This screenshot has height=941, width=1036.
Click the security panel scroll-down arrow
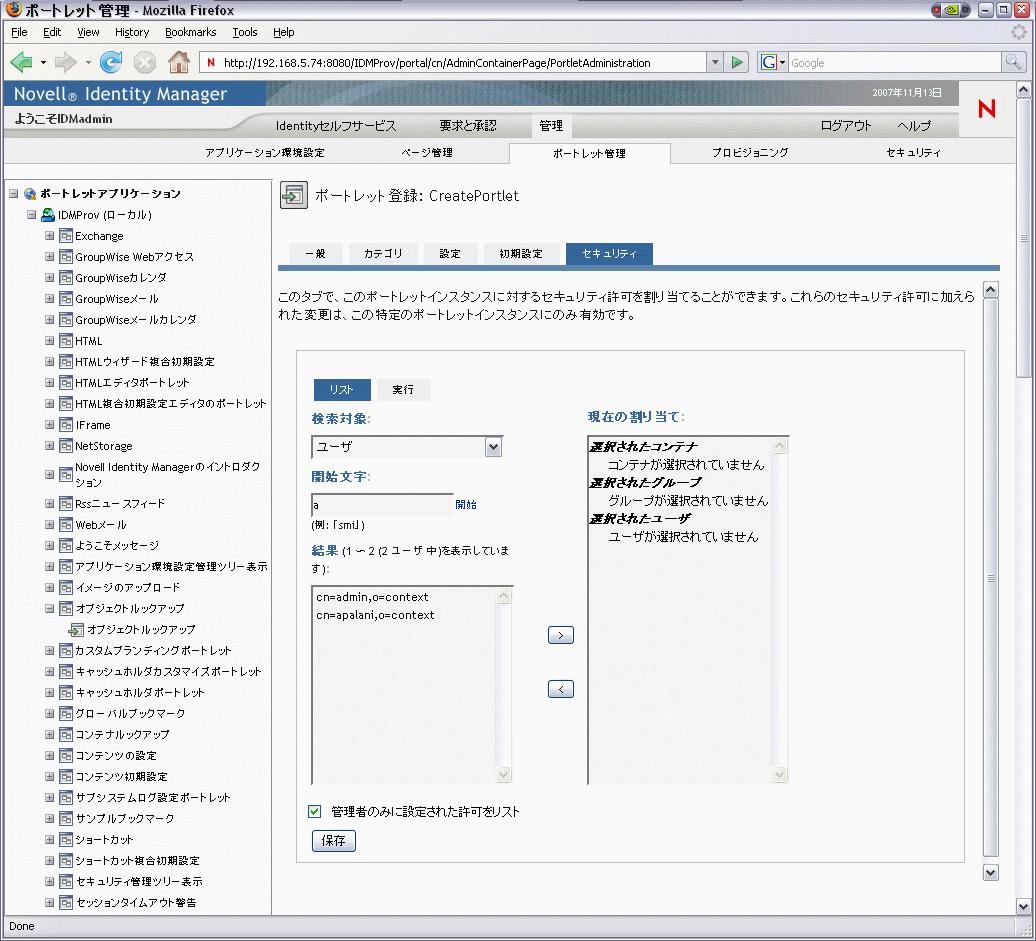pyautogui.click(x=990, y=872)
